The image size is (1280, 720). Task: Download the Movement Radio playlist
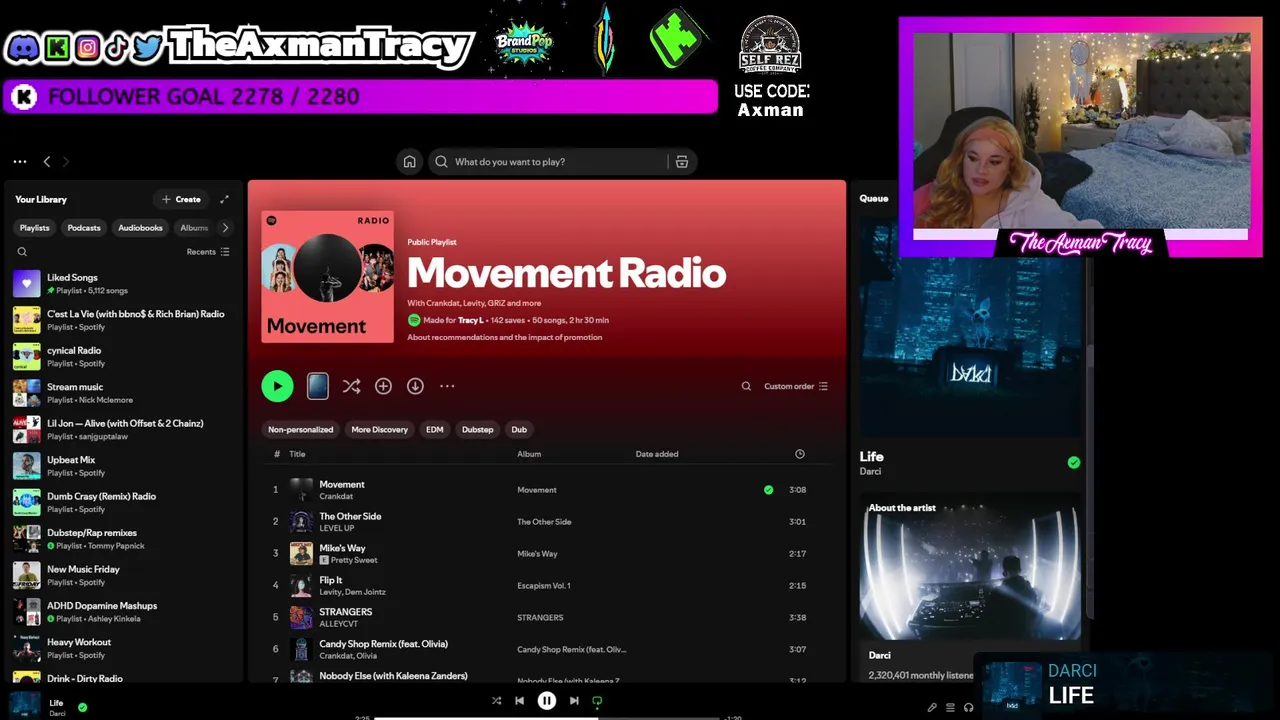point(415,386)
